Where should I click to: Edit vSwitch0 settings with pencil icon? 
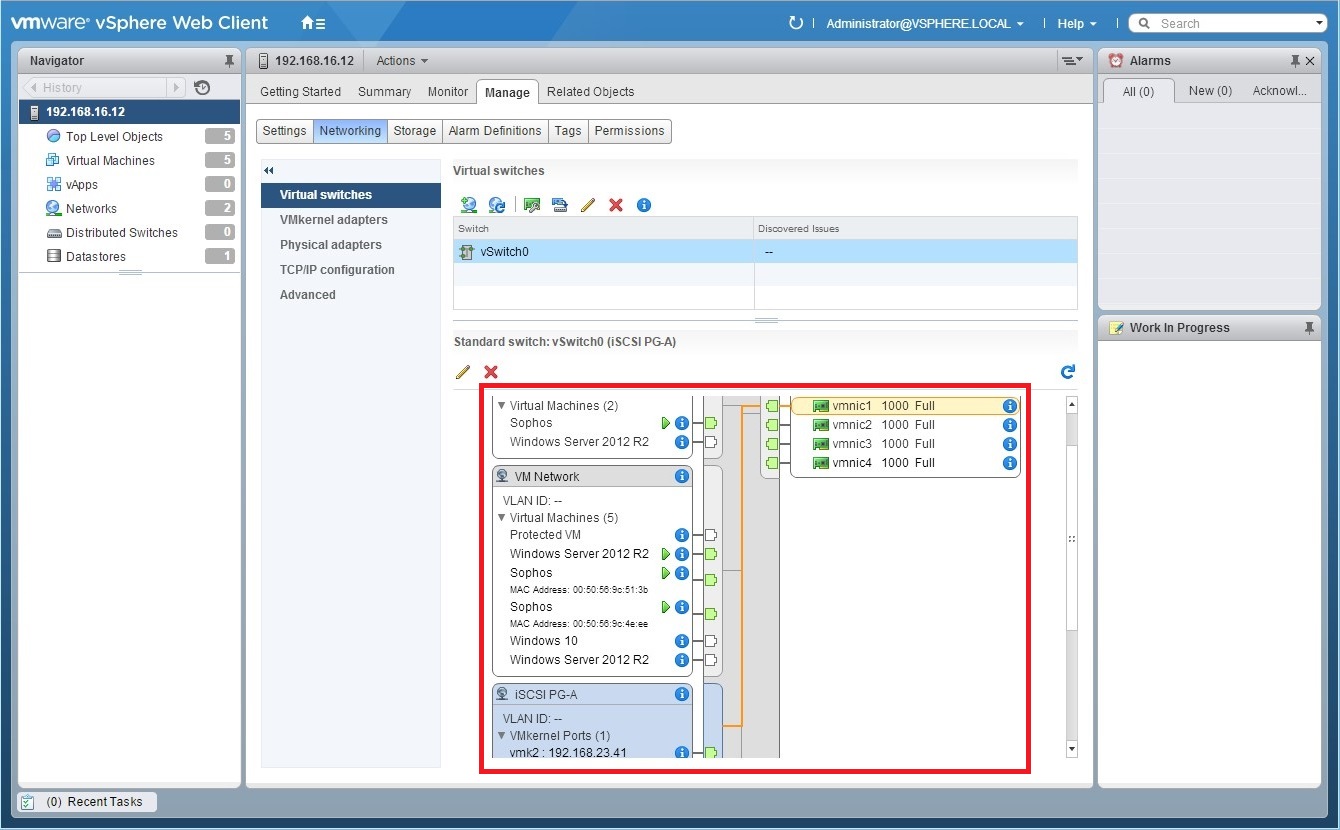point(463,372)
